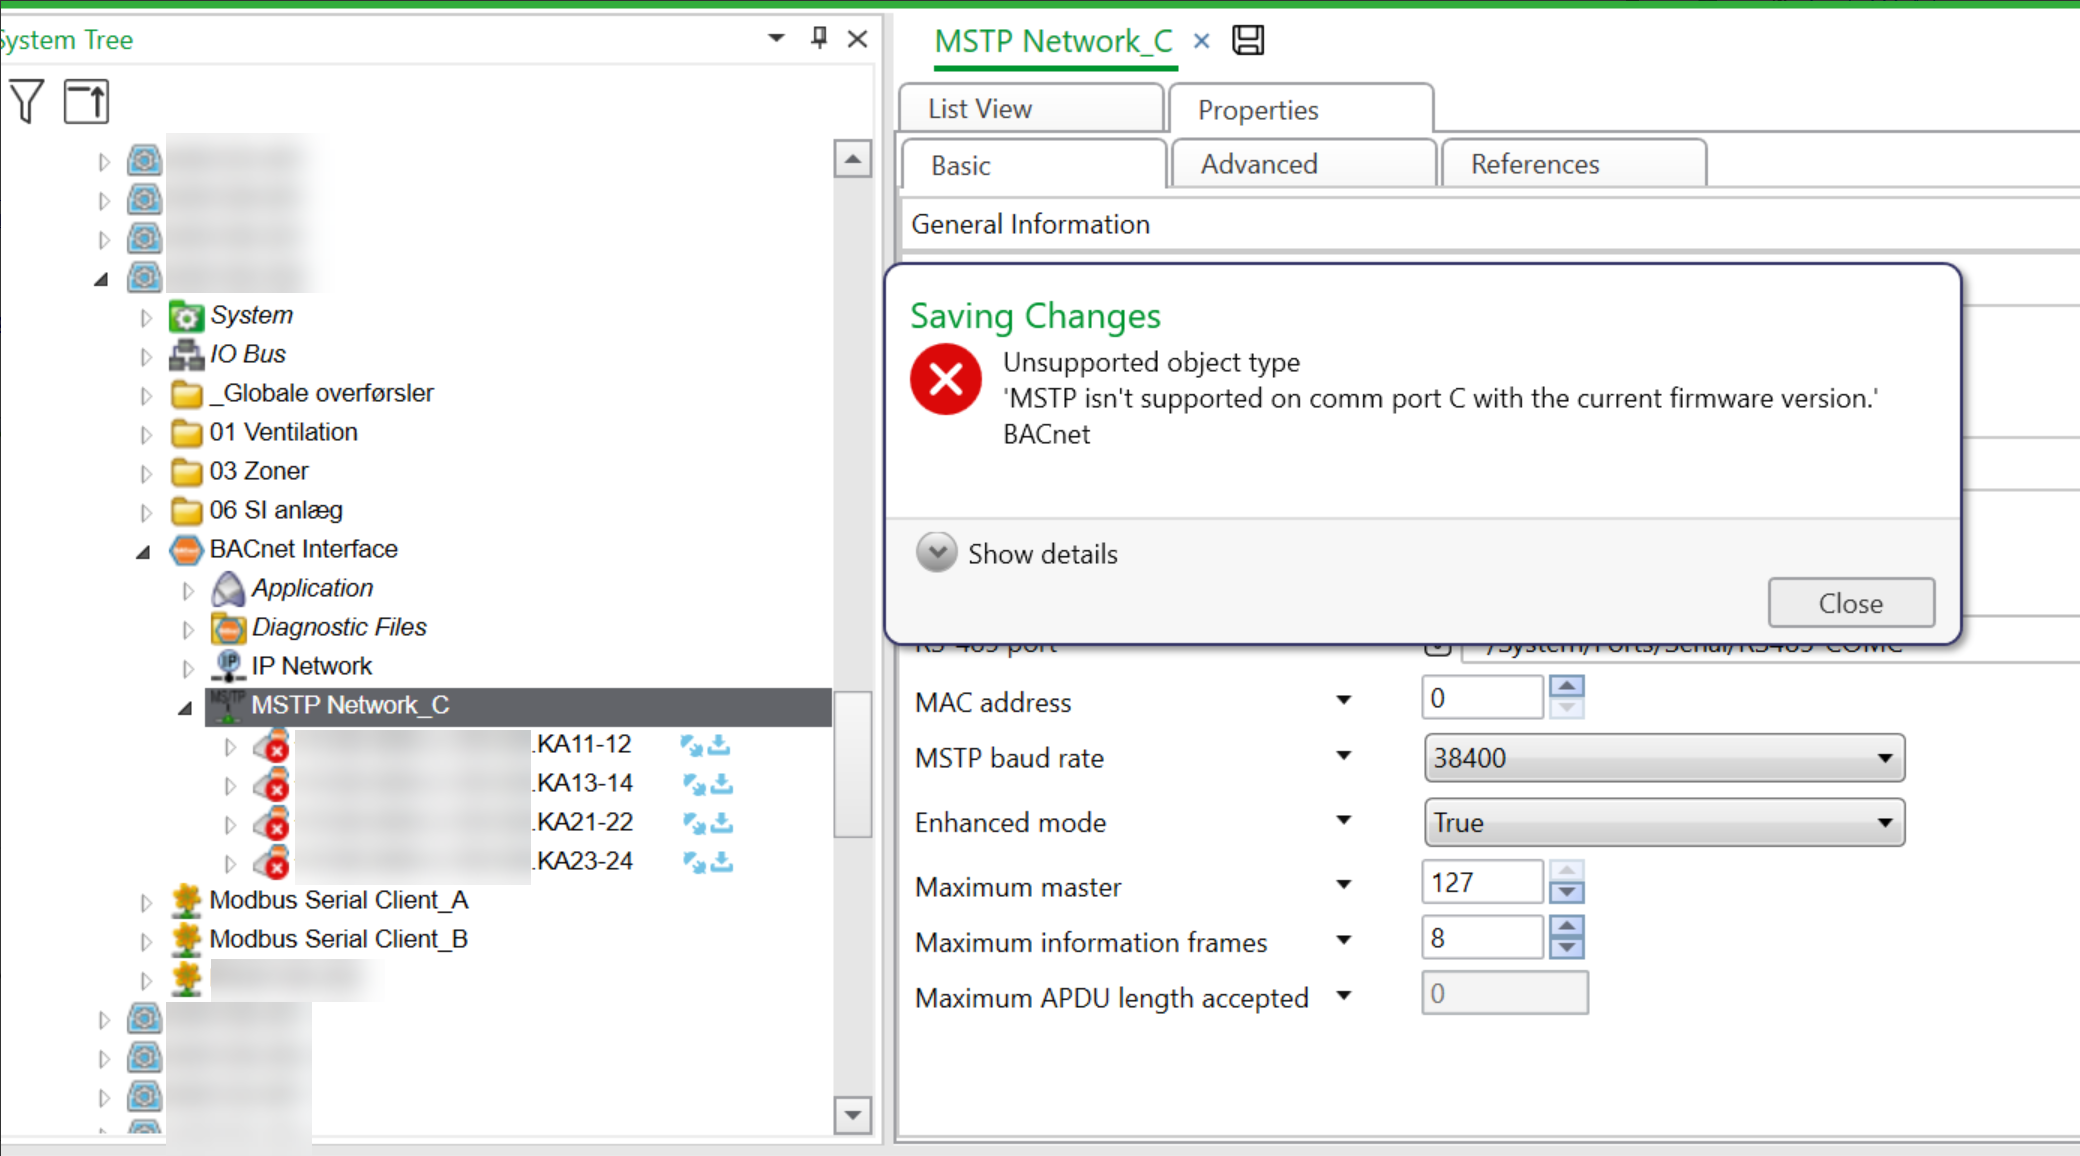Collapse the MSTP Network_C tree node
This screenshot has width=2080, height=1156.
(185, 708)
